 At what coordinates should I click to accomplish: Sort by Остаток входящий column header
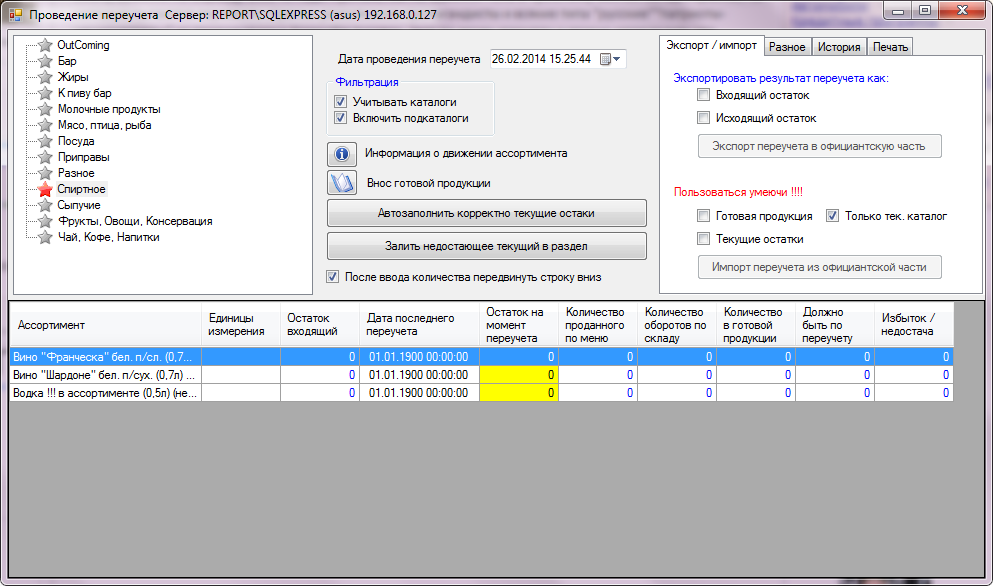(320, 325)
